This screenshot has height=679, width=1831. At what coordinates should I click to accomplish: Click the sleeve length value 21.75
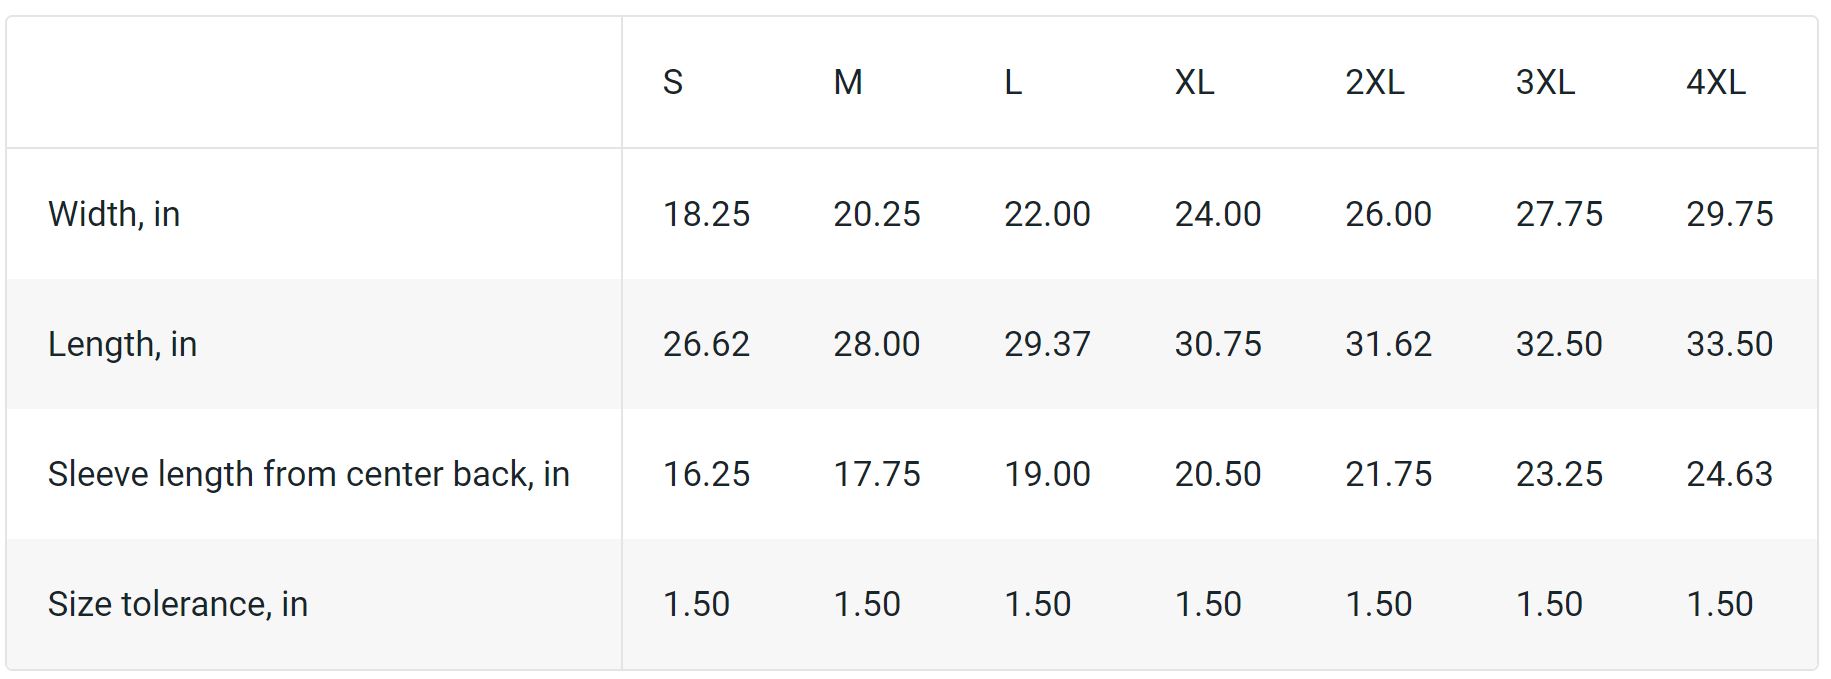(x=1388, y=474)
